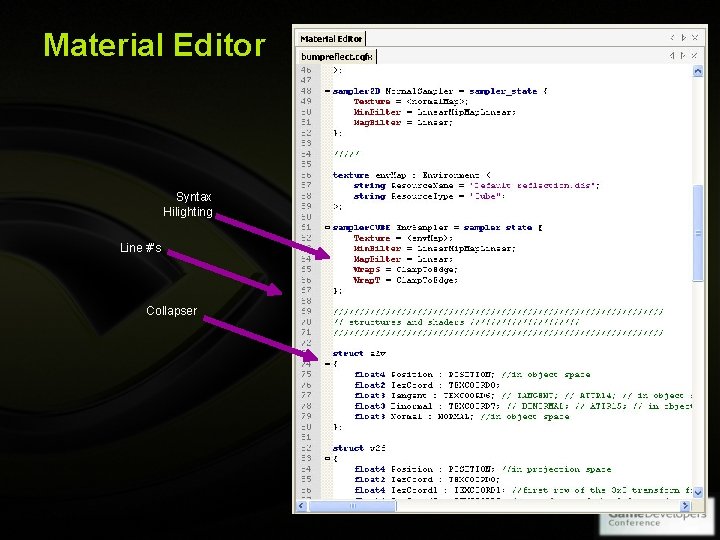Click the 'samplerCUBE EnvSampler = sampler_state' line

[x=438, y=227]
